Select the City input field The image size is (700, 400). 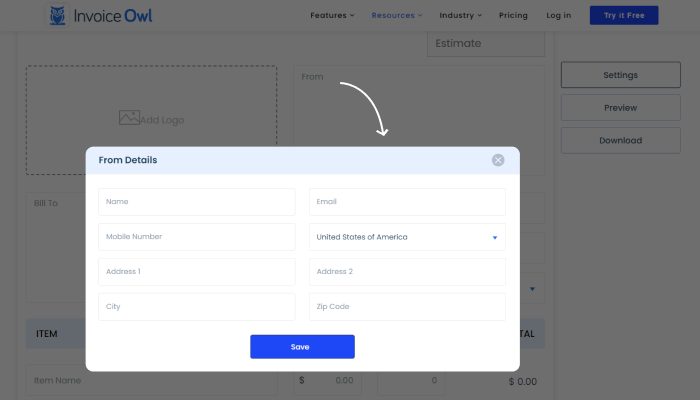(x=197, y=307)
